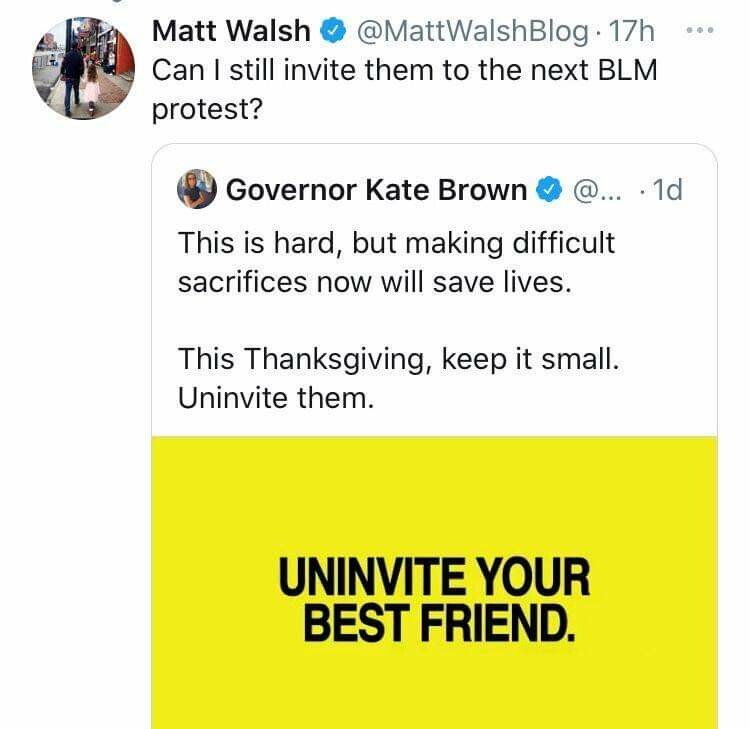Click the truncated '@...' handle in quote

[596, 189]
